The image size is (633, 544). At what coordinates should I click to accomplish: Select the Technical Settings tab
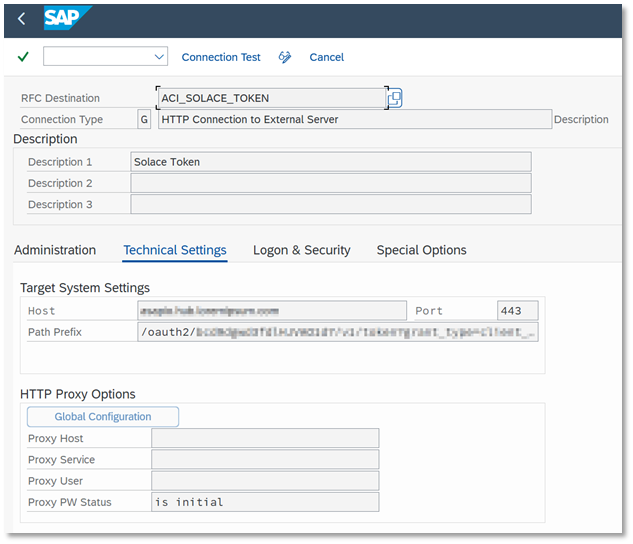[x=175, y=250]
